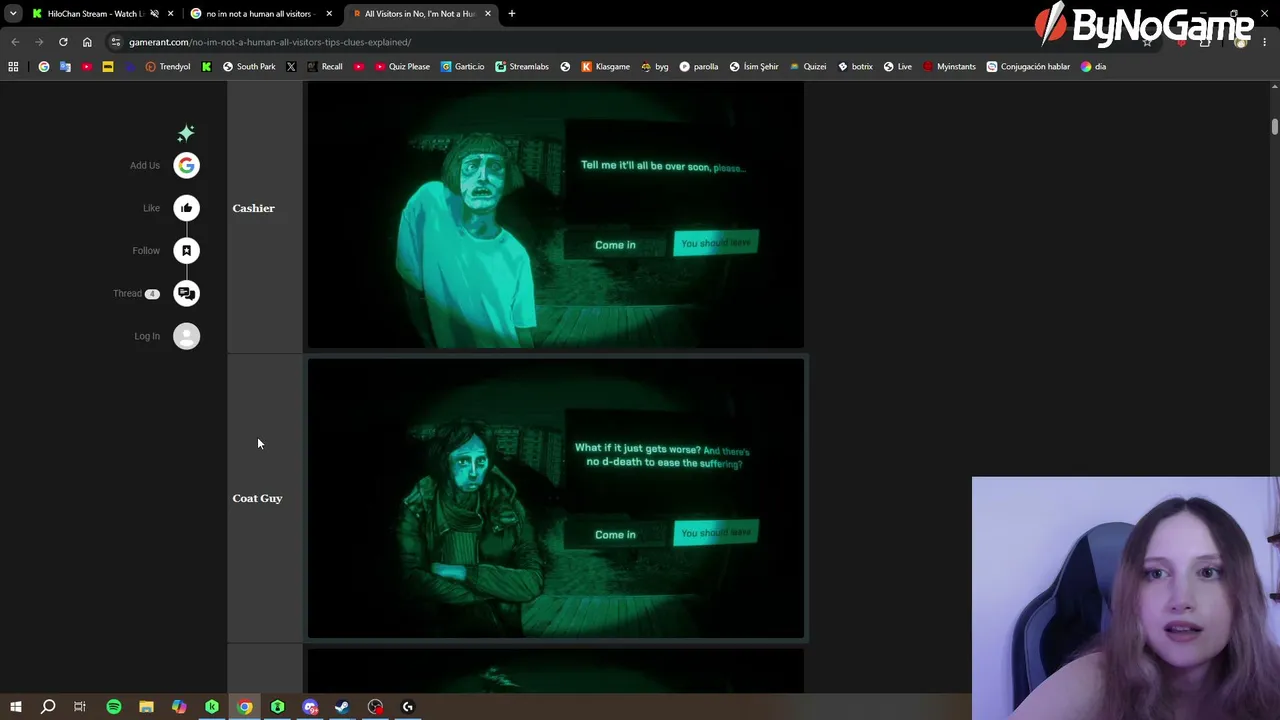Open the Quiz Please bookmark

[x=402, y=67]
